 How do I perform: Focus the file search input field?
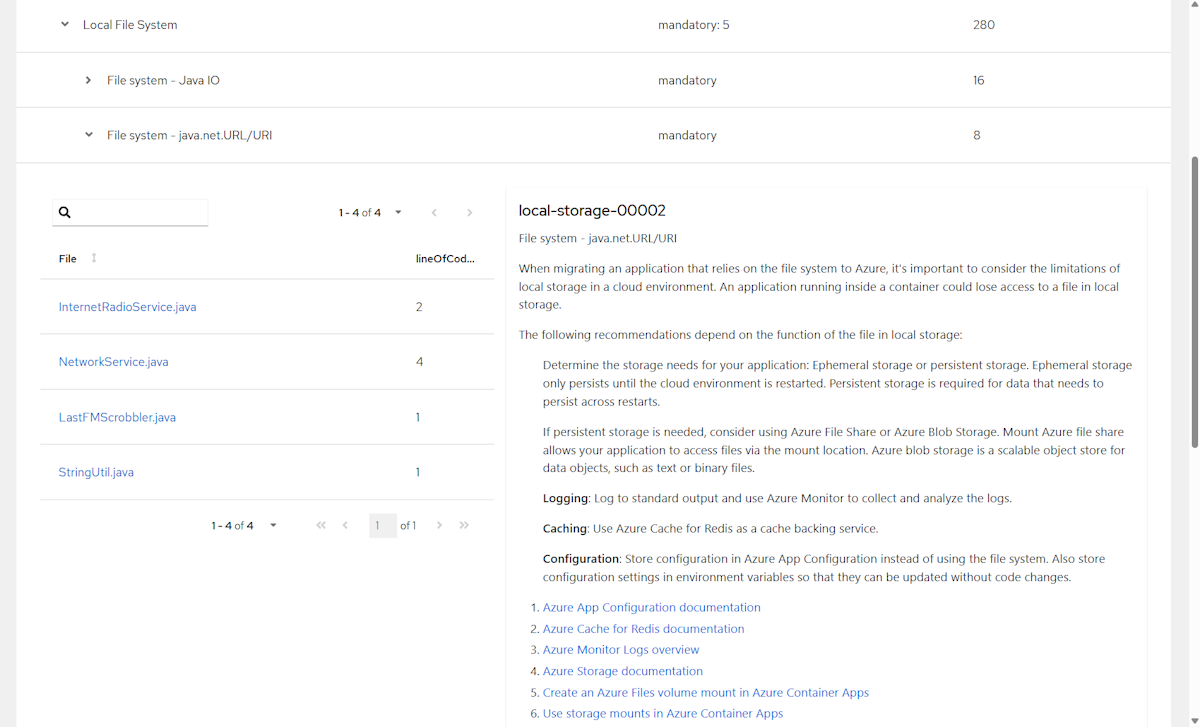[x=130, y=213]
